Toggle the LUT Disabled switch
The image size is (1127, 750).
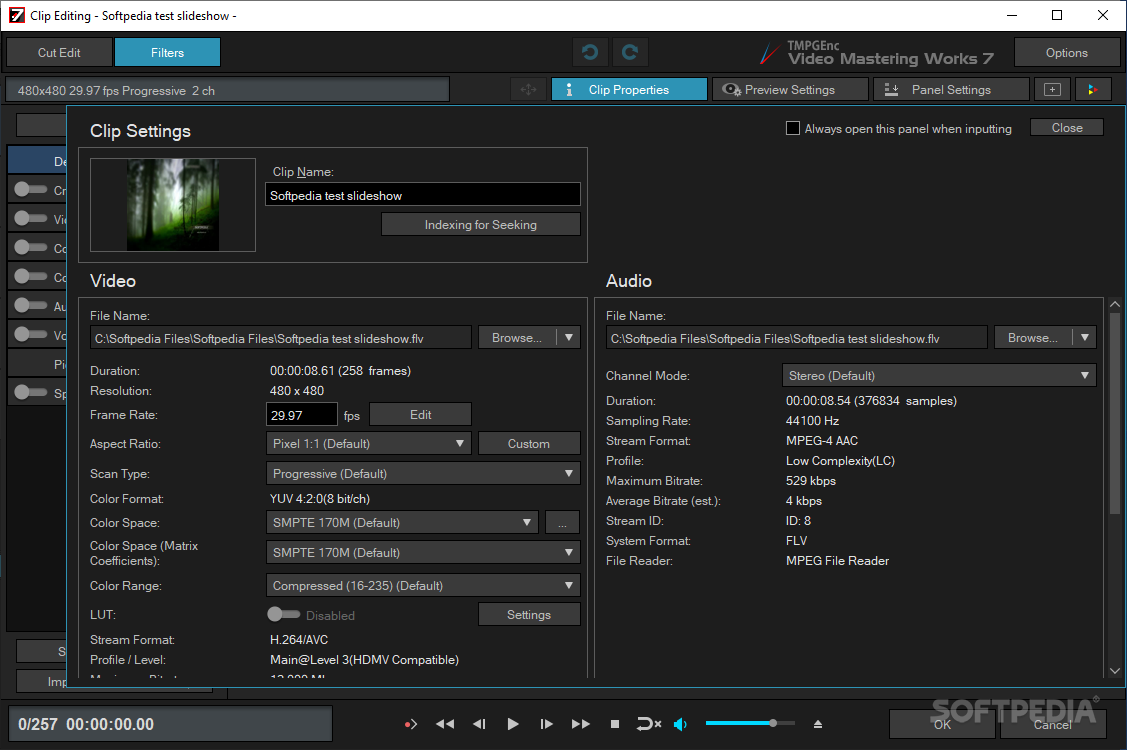284,614
